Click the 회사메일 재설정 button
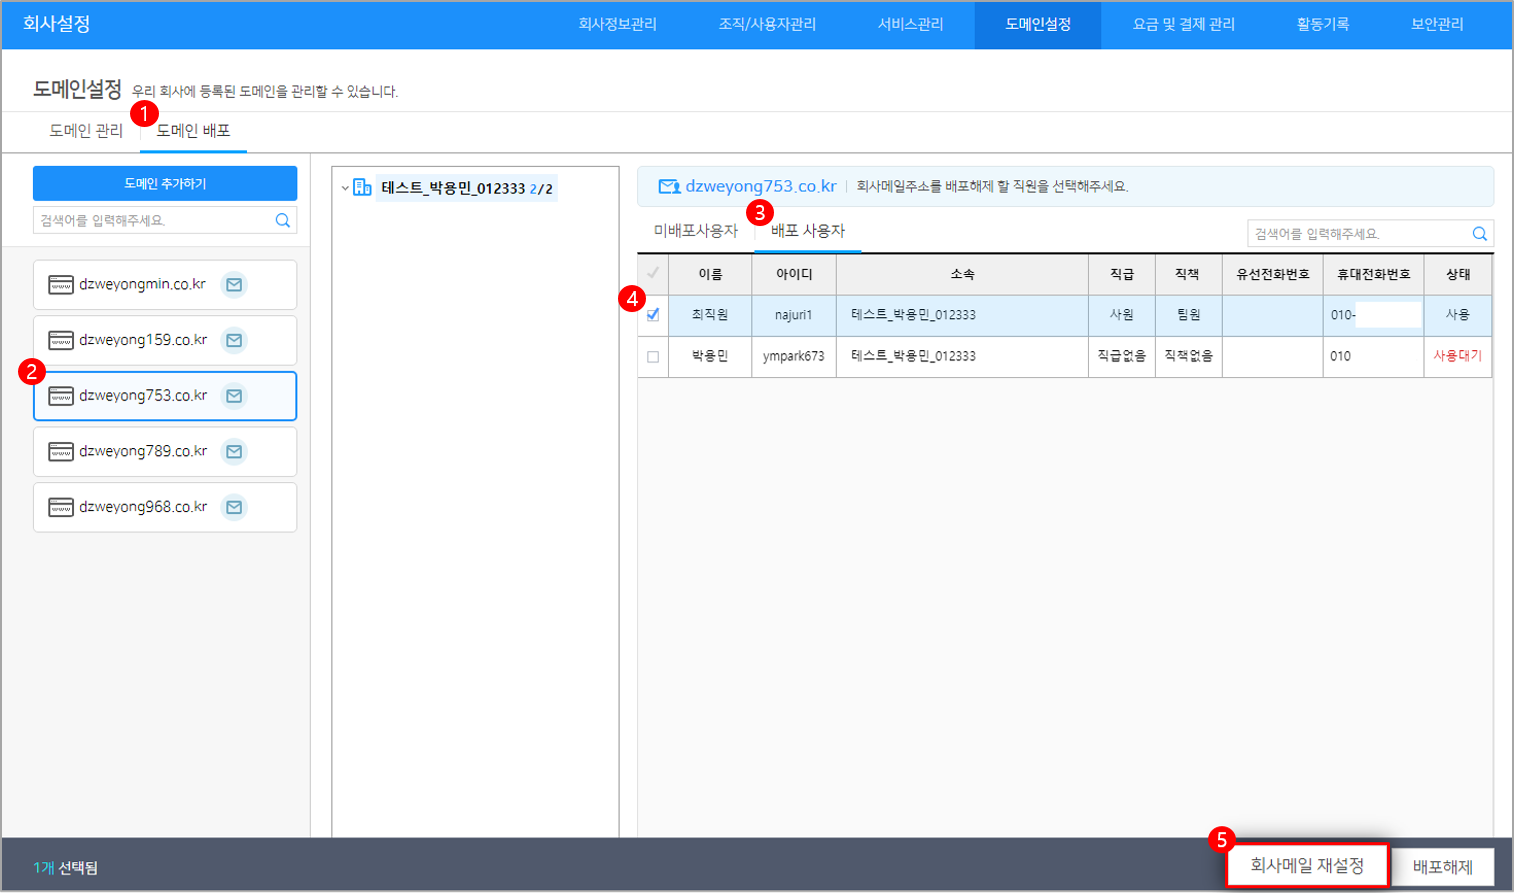The width and height of the screenshot is (1514, 893). (1306, 865)
